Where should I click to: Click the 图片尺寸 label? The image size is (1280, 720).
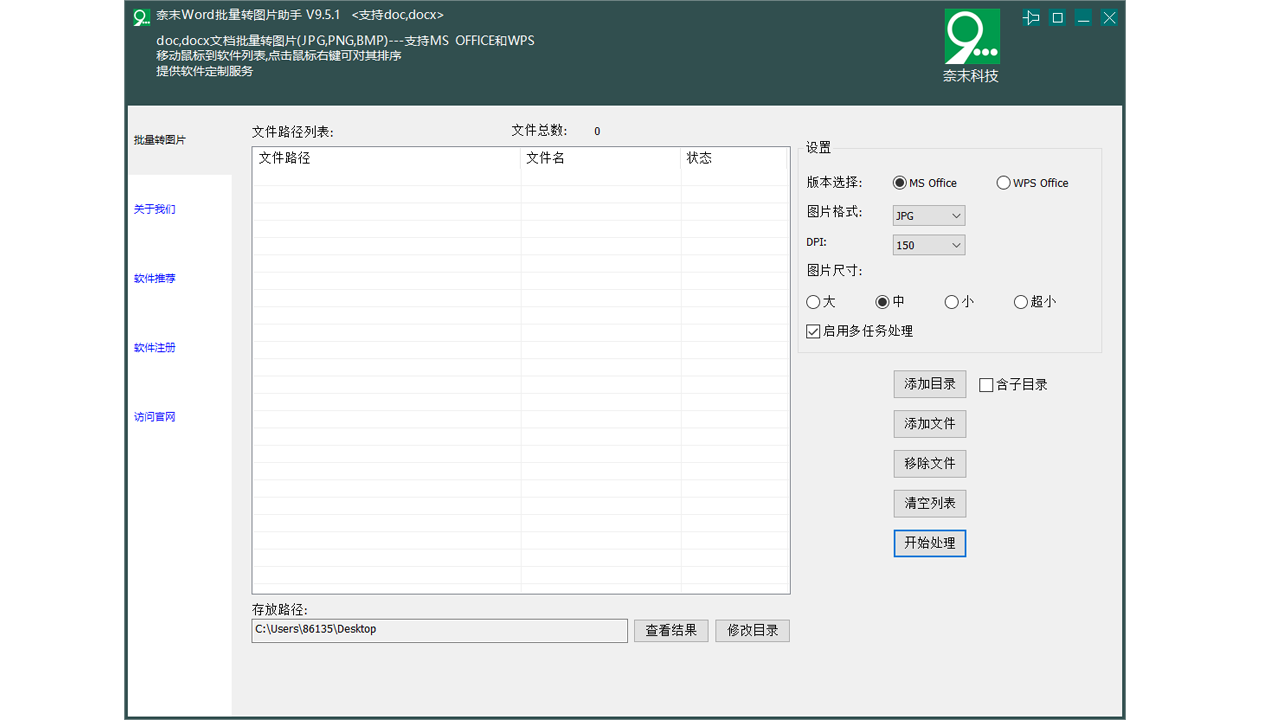834,271
